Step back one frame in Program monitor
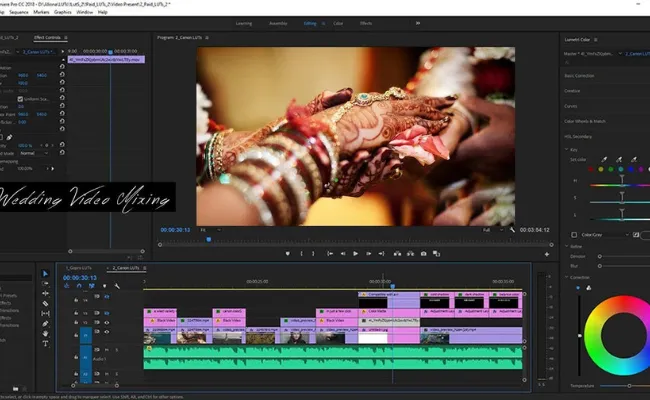Image resolution: width=650 pixels, height=400 pixels. tap(343, 254)
